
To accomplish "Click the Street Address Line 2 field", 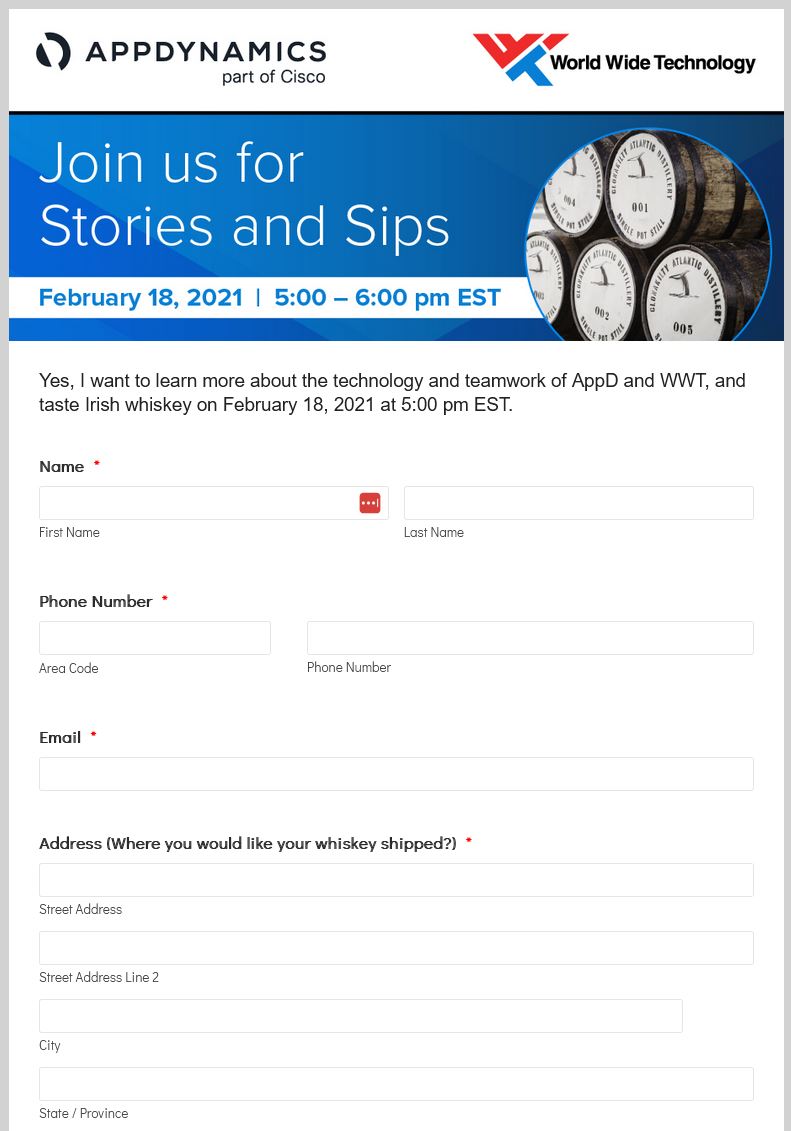I will 396,948.
